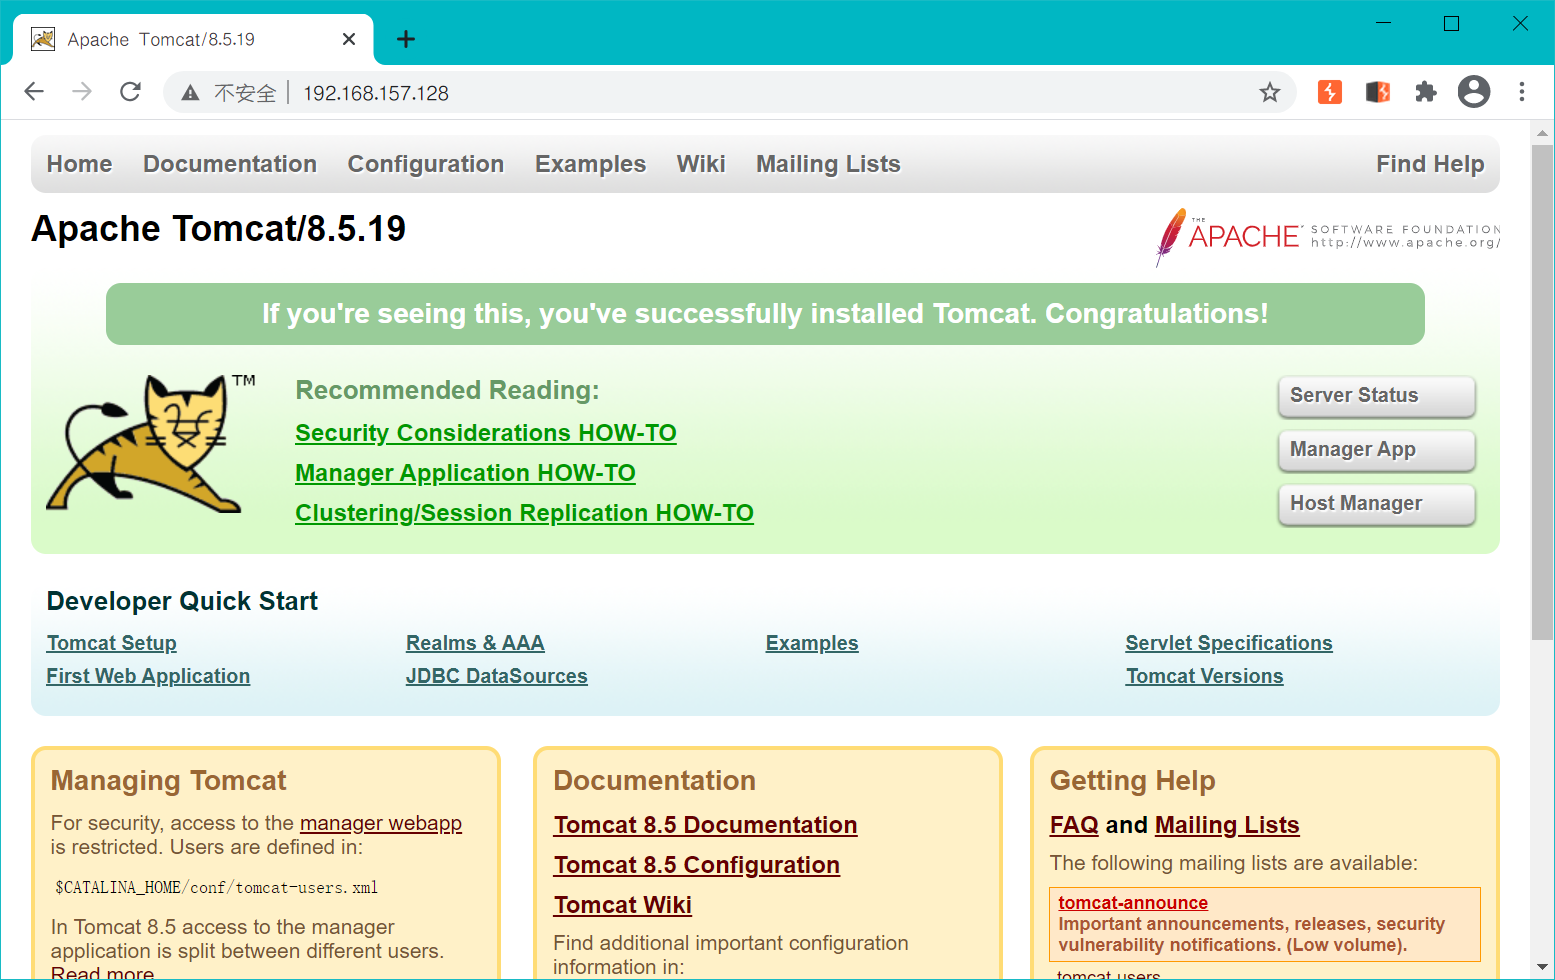The height and width of the screenshot is (980, 1555).
Task: Click the Manager App button
Action: [1377, 450]
